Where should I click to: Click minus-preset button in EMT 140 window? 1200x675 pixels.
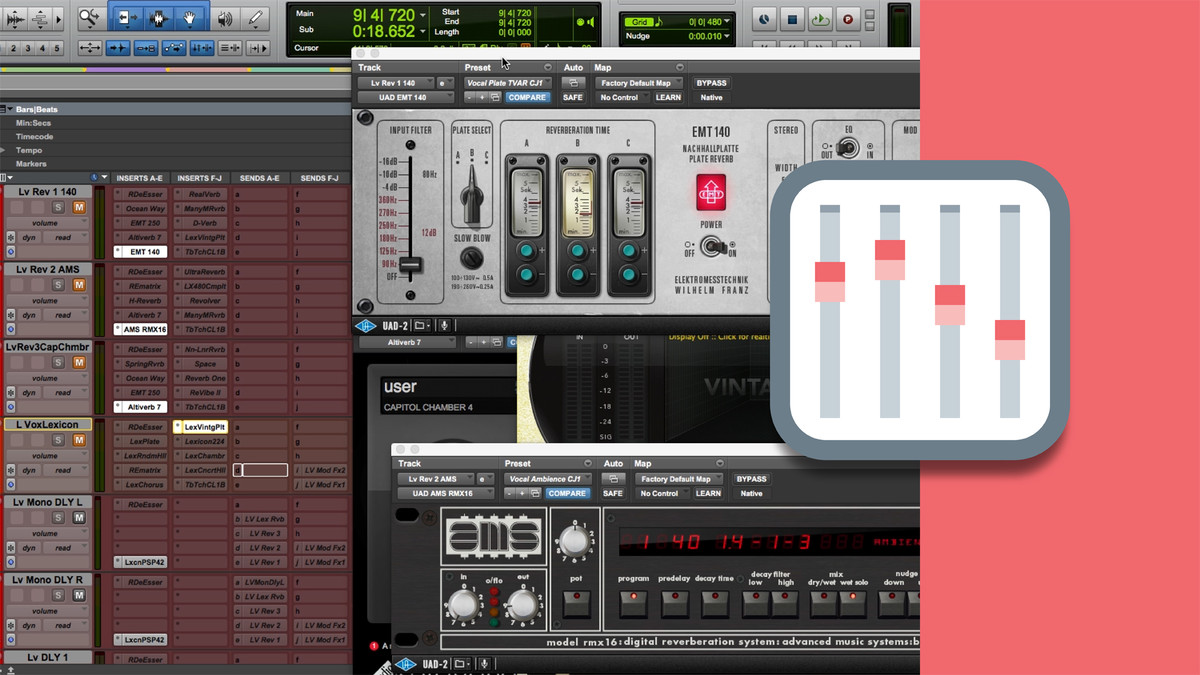[470, 98]
